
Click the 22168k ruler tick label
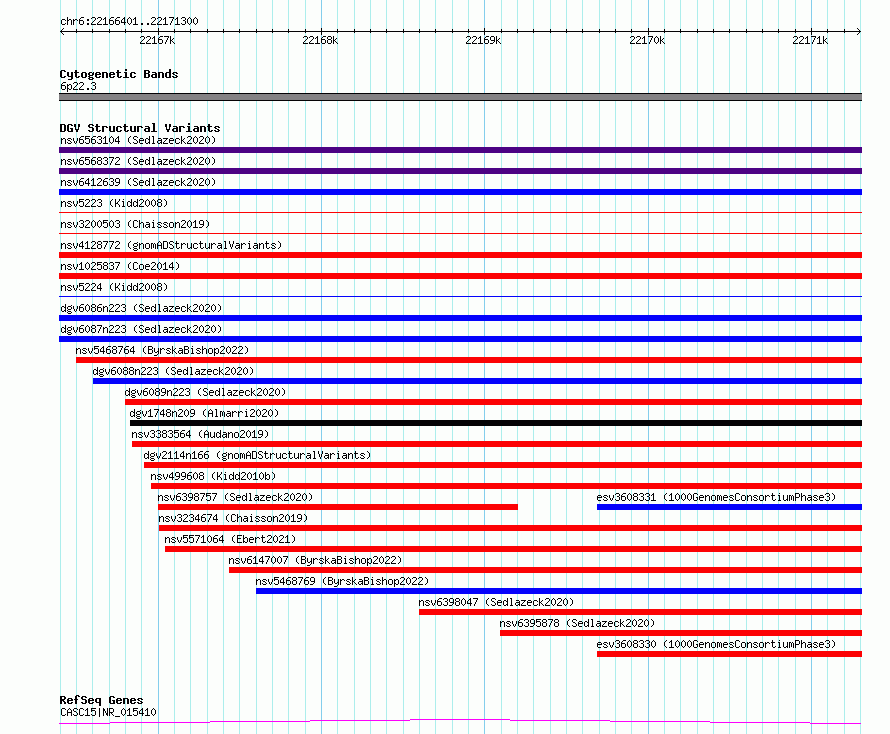pos(320,40)
